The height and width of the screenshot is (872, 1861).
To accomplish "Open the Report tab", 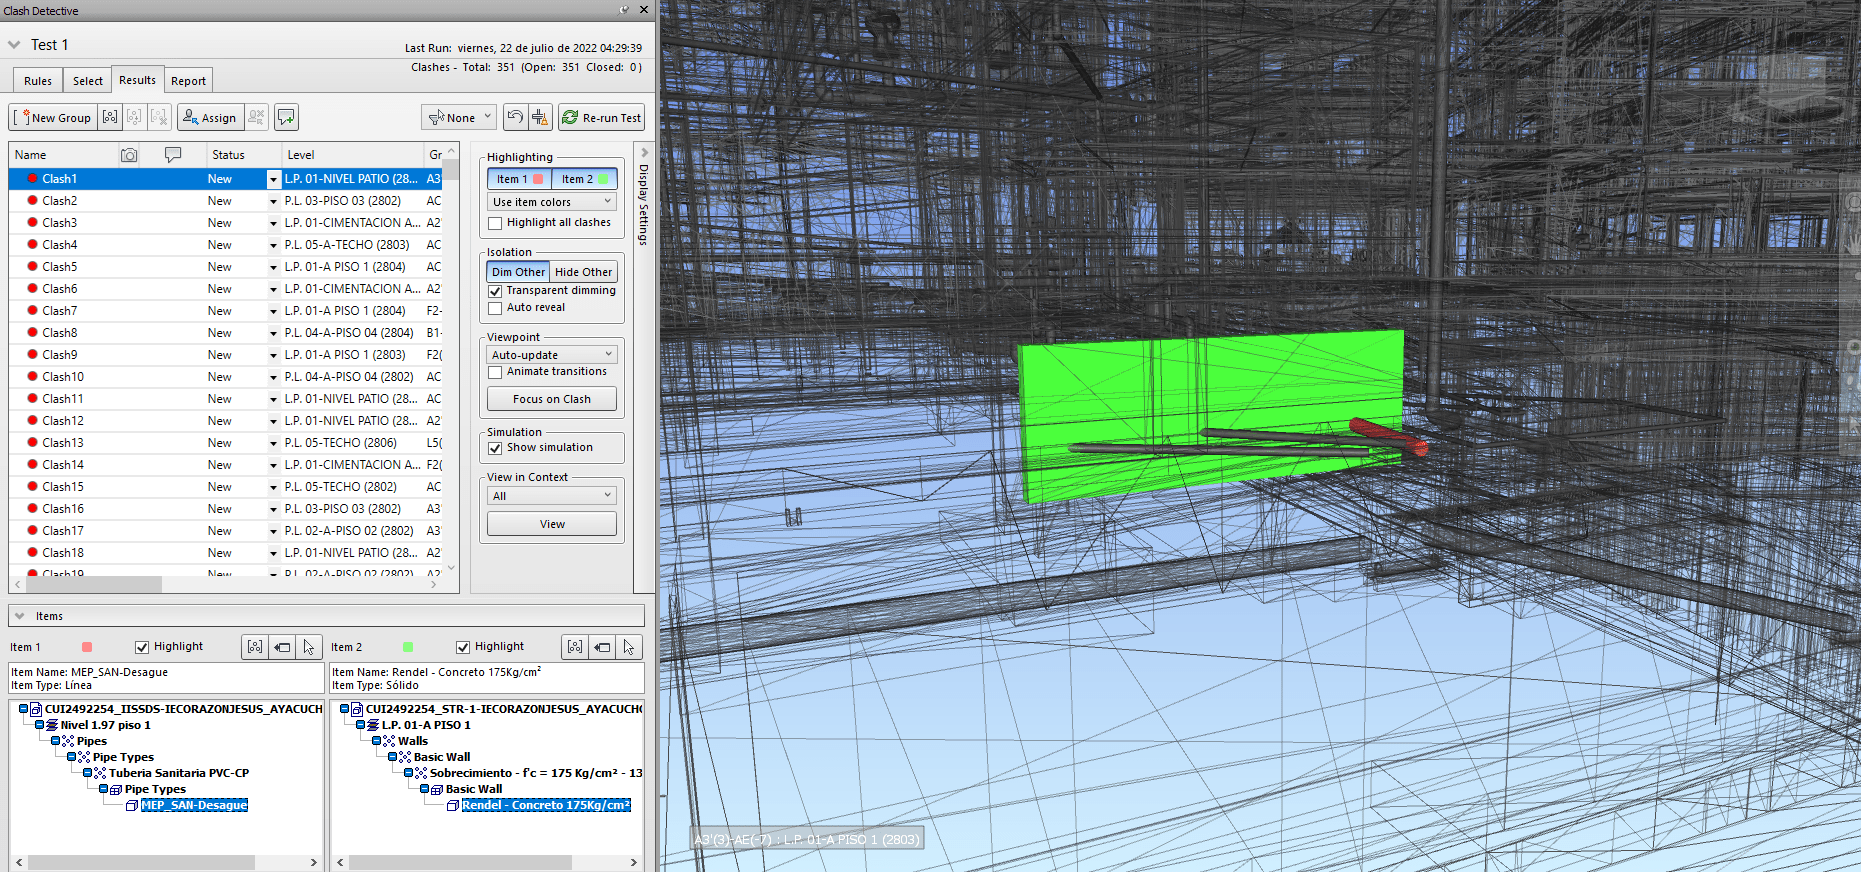I will pyautogui.click(x=188, y=81).
